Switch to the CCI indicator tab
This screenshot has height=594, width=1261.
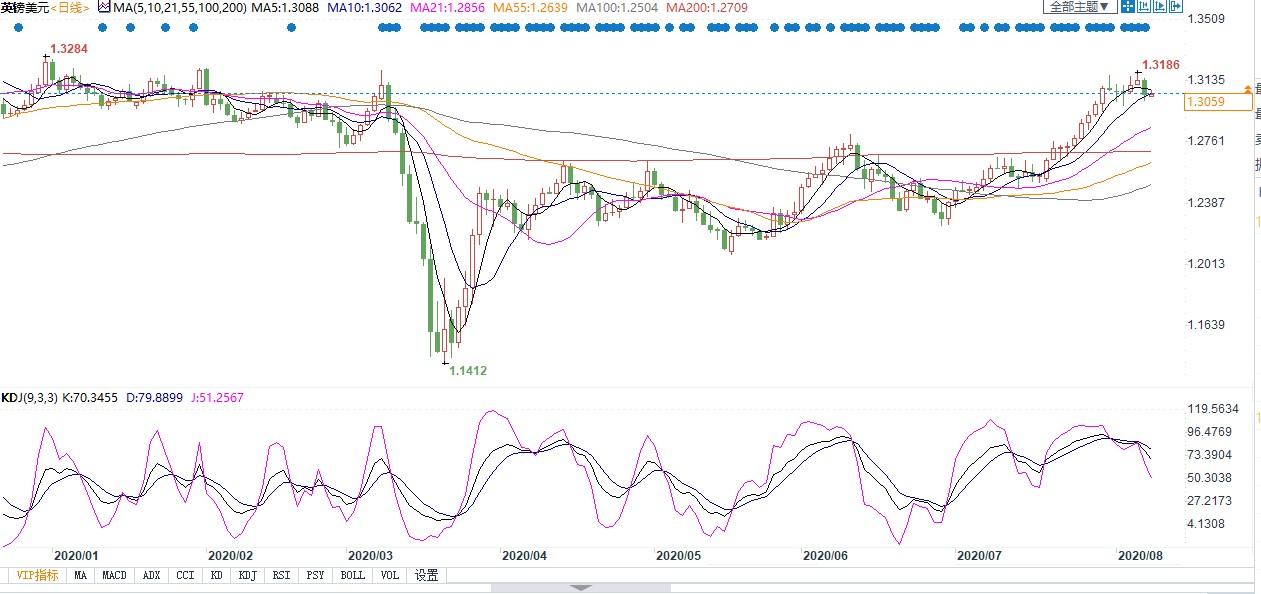tap(184, 575)
